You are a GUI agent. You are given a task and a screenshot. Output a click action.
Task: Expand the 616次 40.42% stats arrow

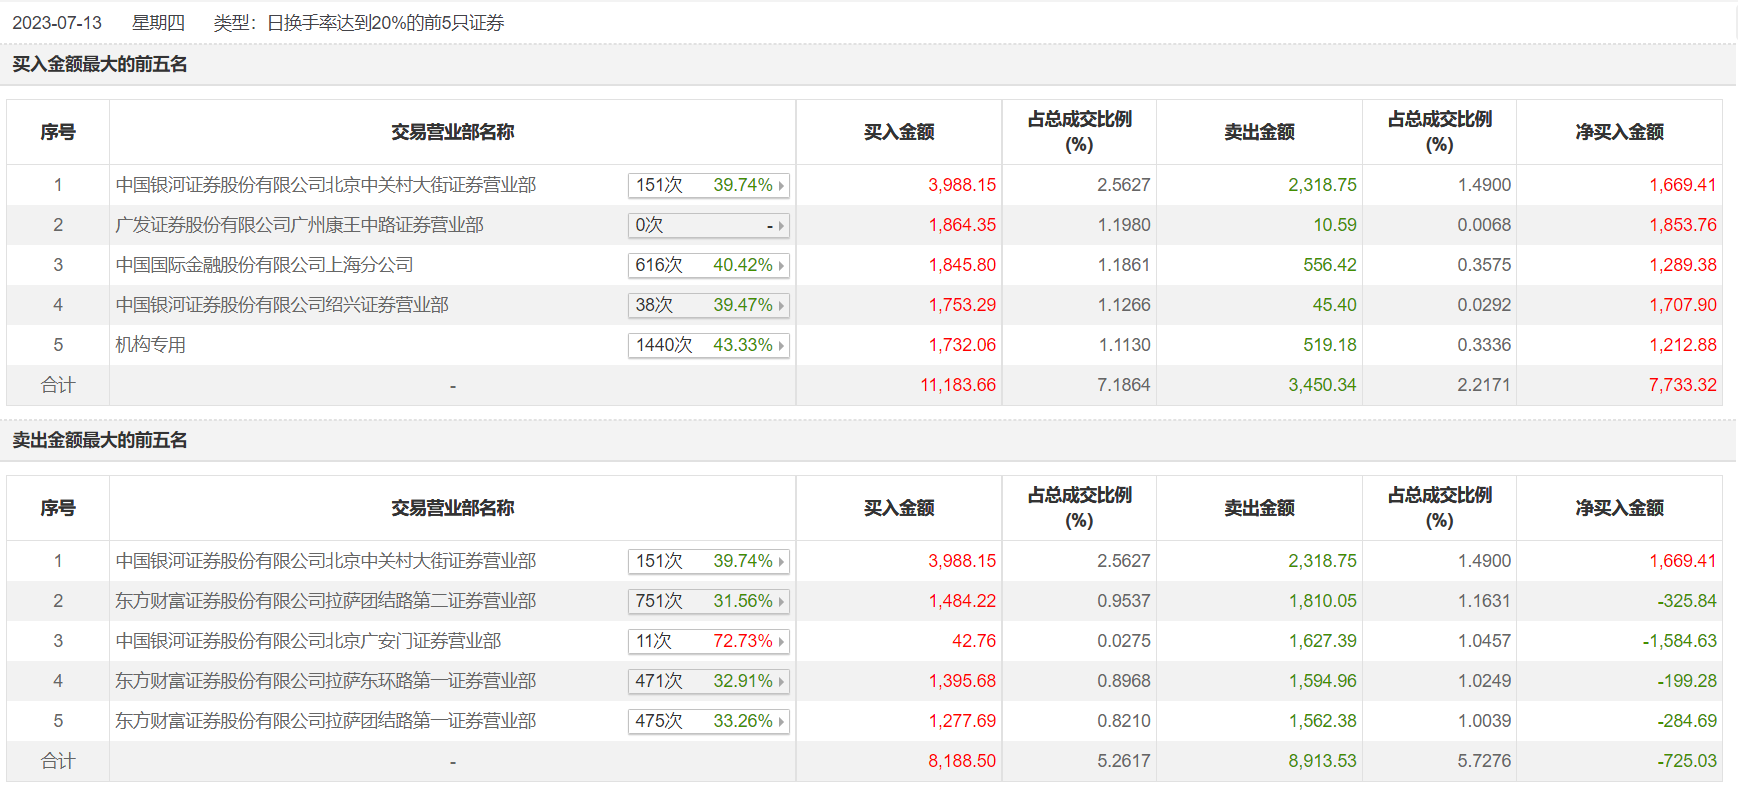[781, 266]
